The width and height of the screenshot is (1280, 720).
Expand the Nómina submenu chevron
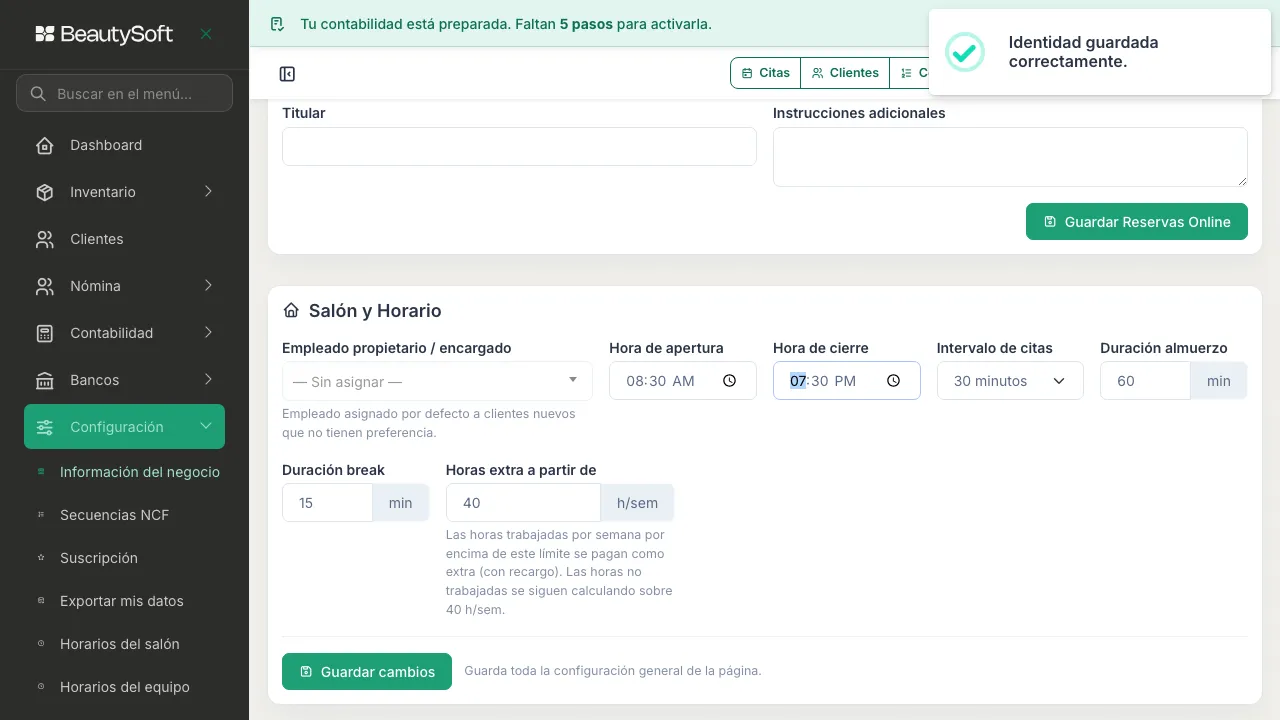(208, 286)
